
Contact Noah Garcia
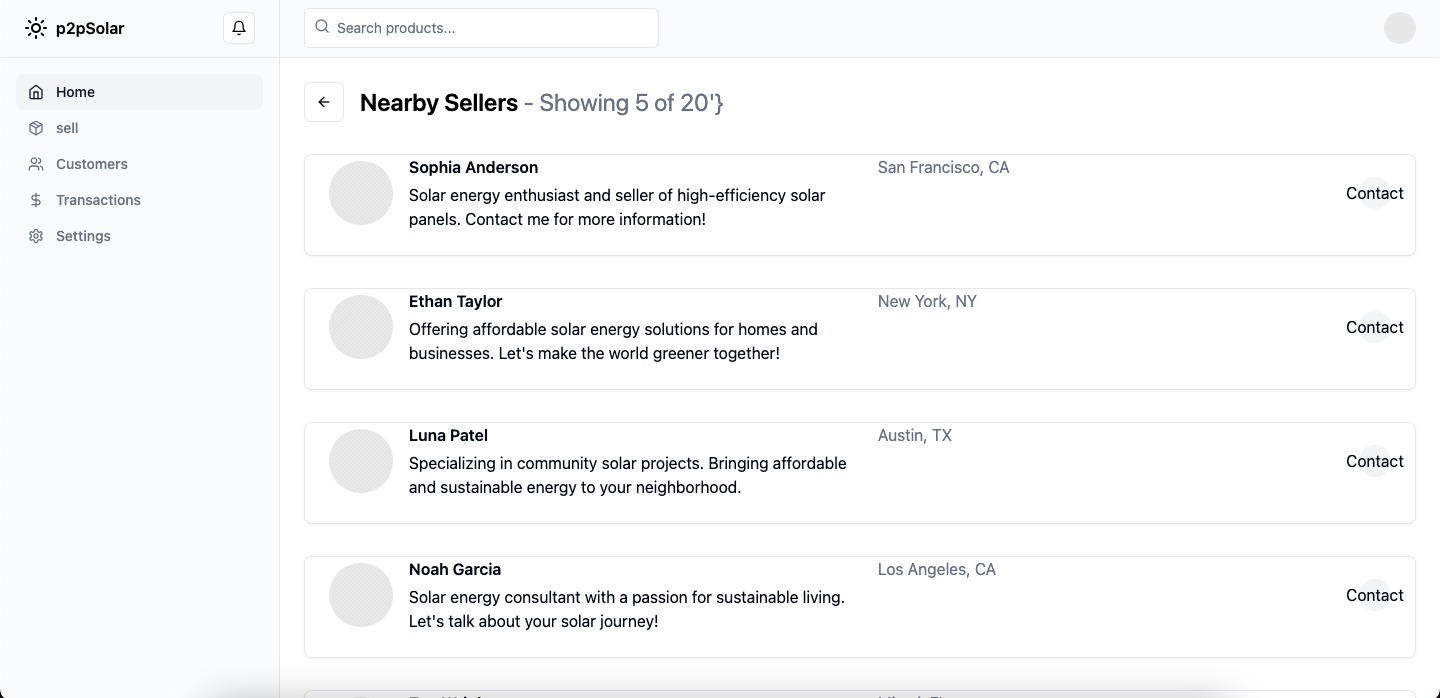point(1374,595)
